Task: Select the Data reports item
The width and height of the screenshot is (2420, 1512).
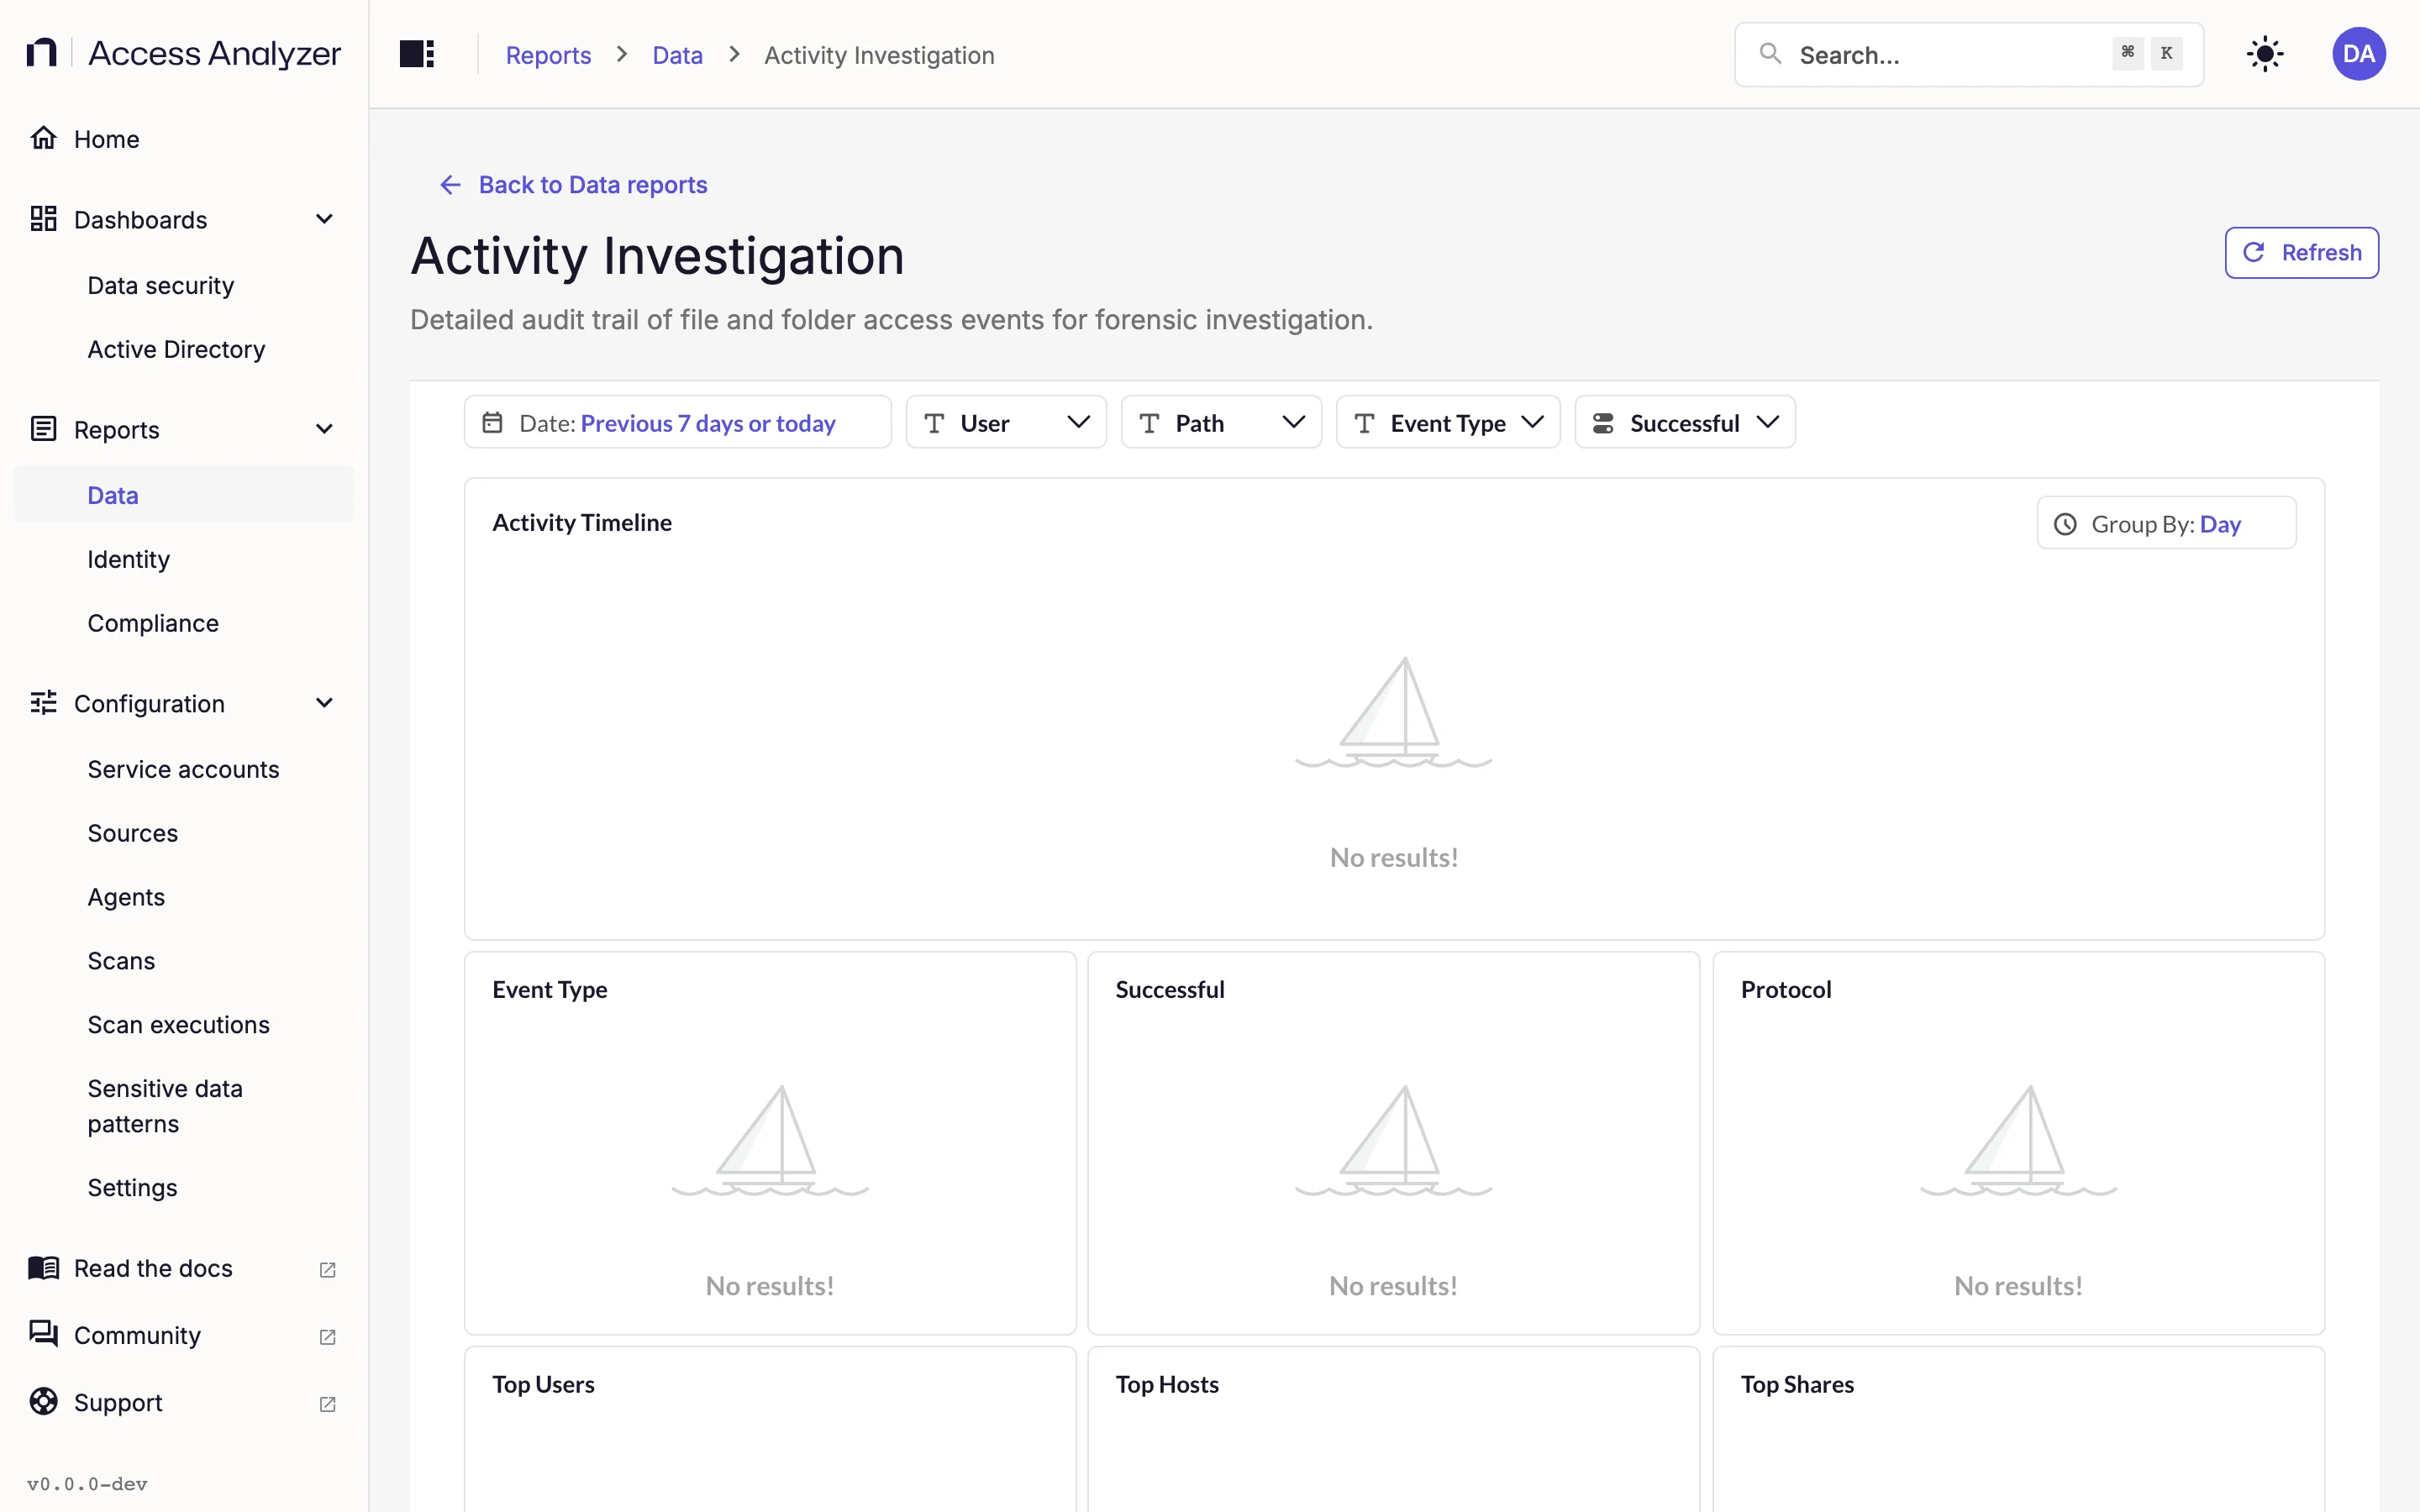Action: (184, 495)
